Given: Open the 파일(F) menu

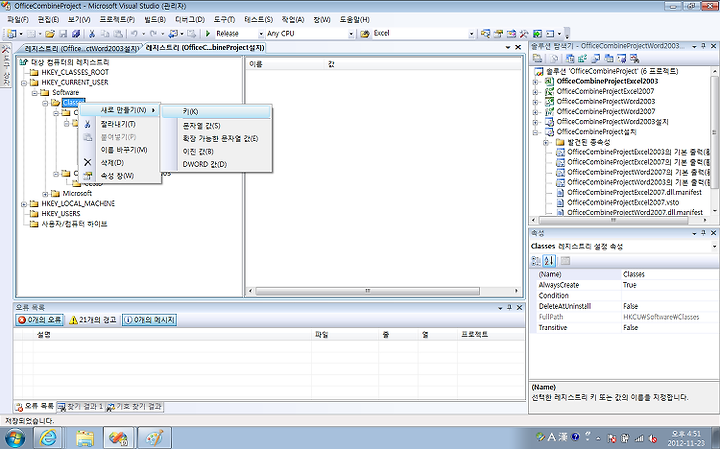Looking at the screenshot, I should 18,20.
